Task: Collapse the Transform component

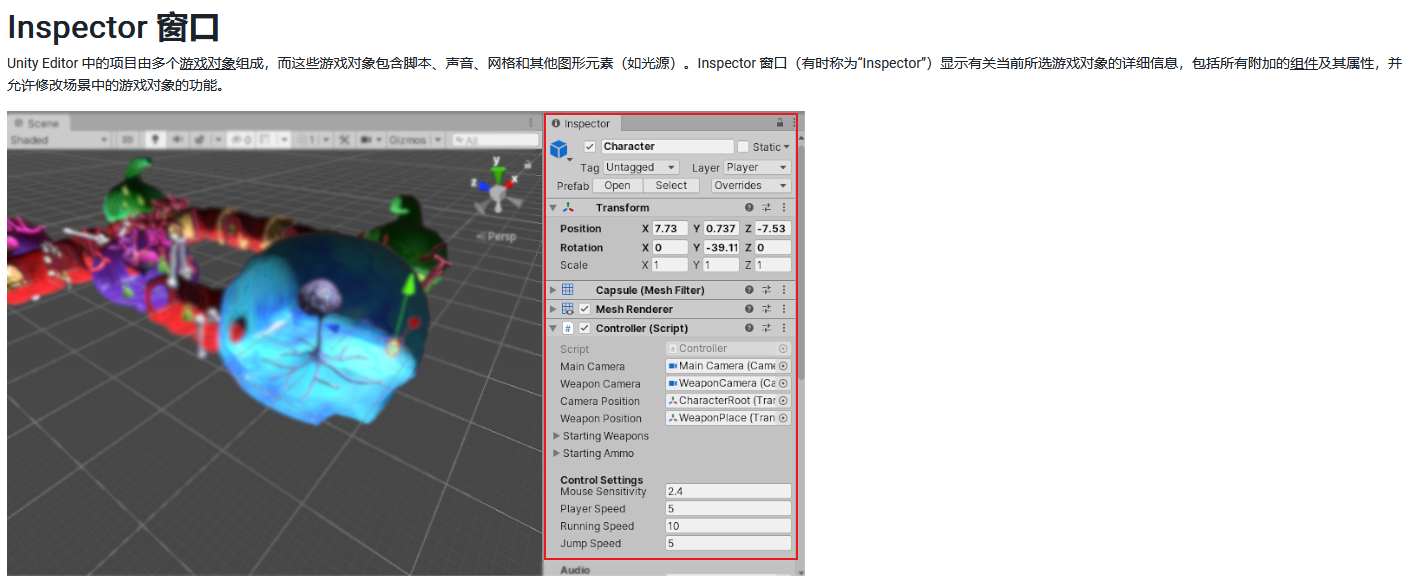Action: (553, 208)
